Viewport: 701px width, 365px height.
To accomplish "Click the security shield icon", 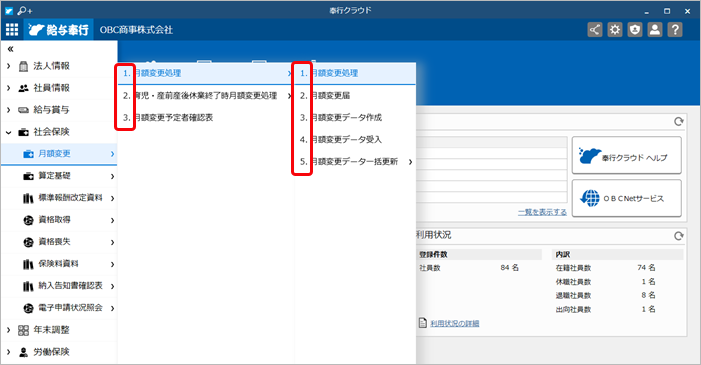I will pos(635,30).
